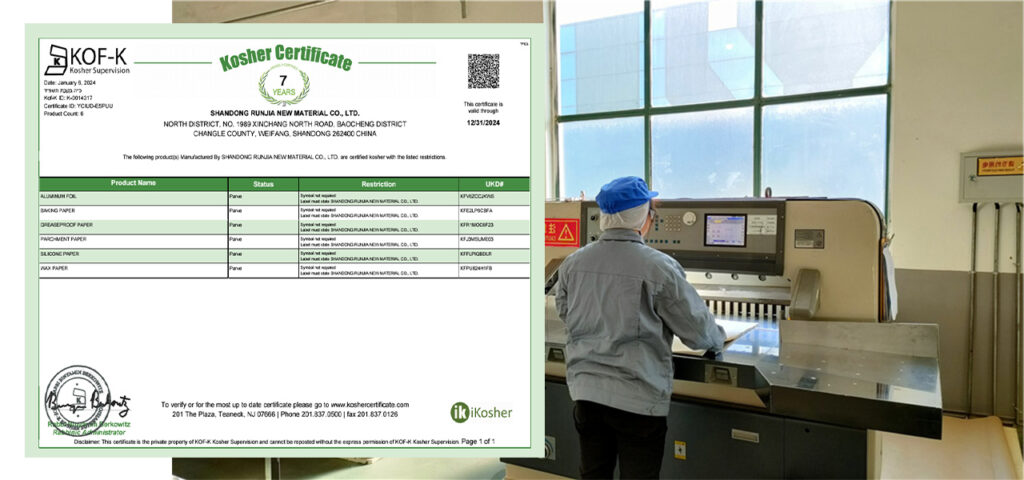Click the UKD code in the WAX PAPER row
The image size is (1024, 480).
click(477, 268)
